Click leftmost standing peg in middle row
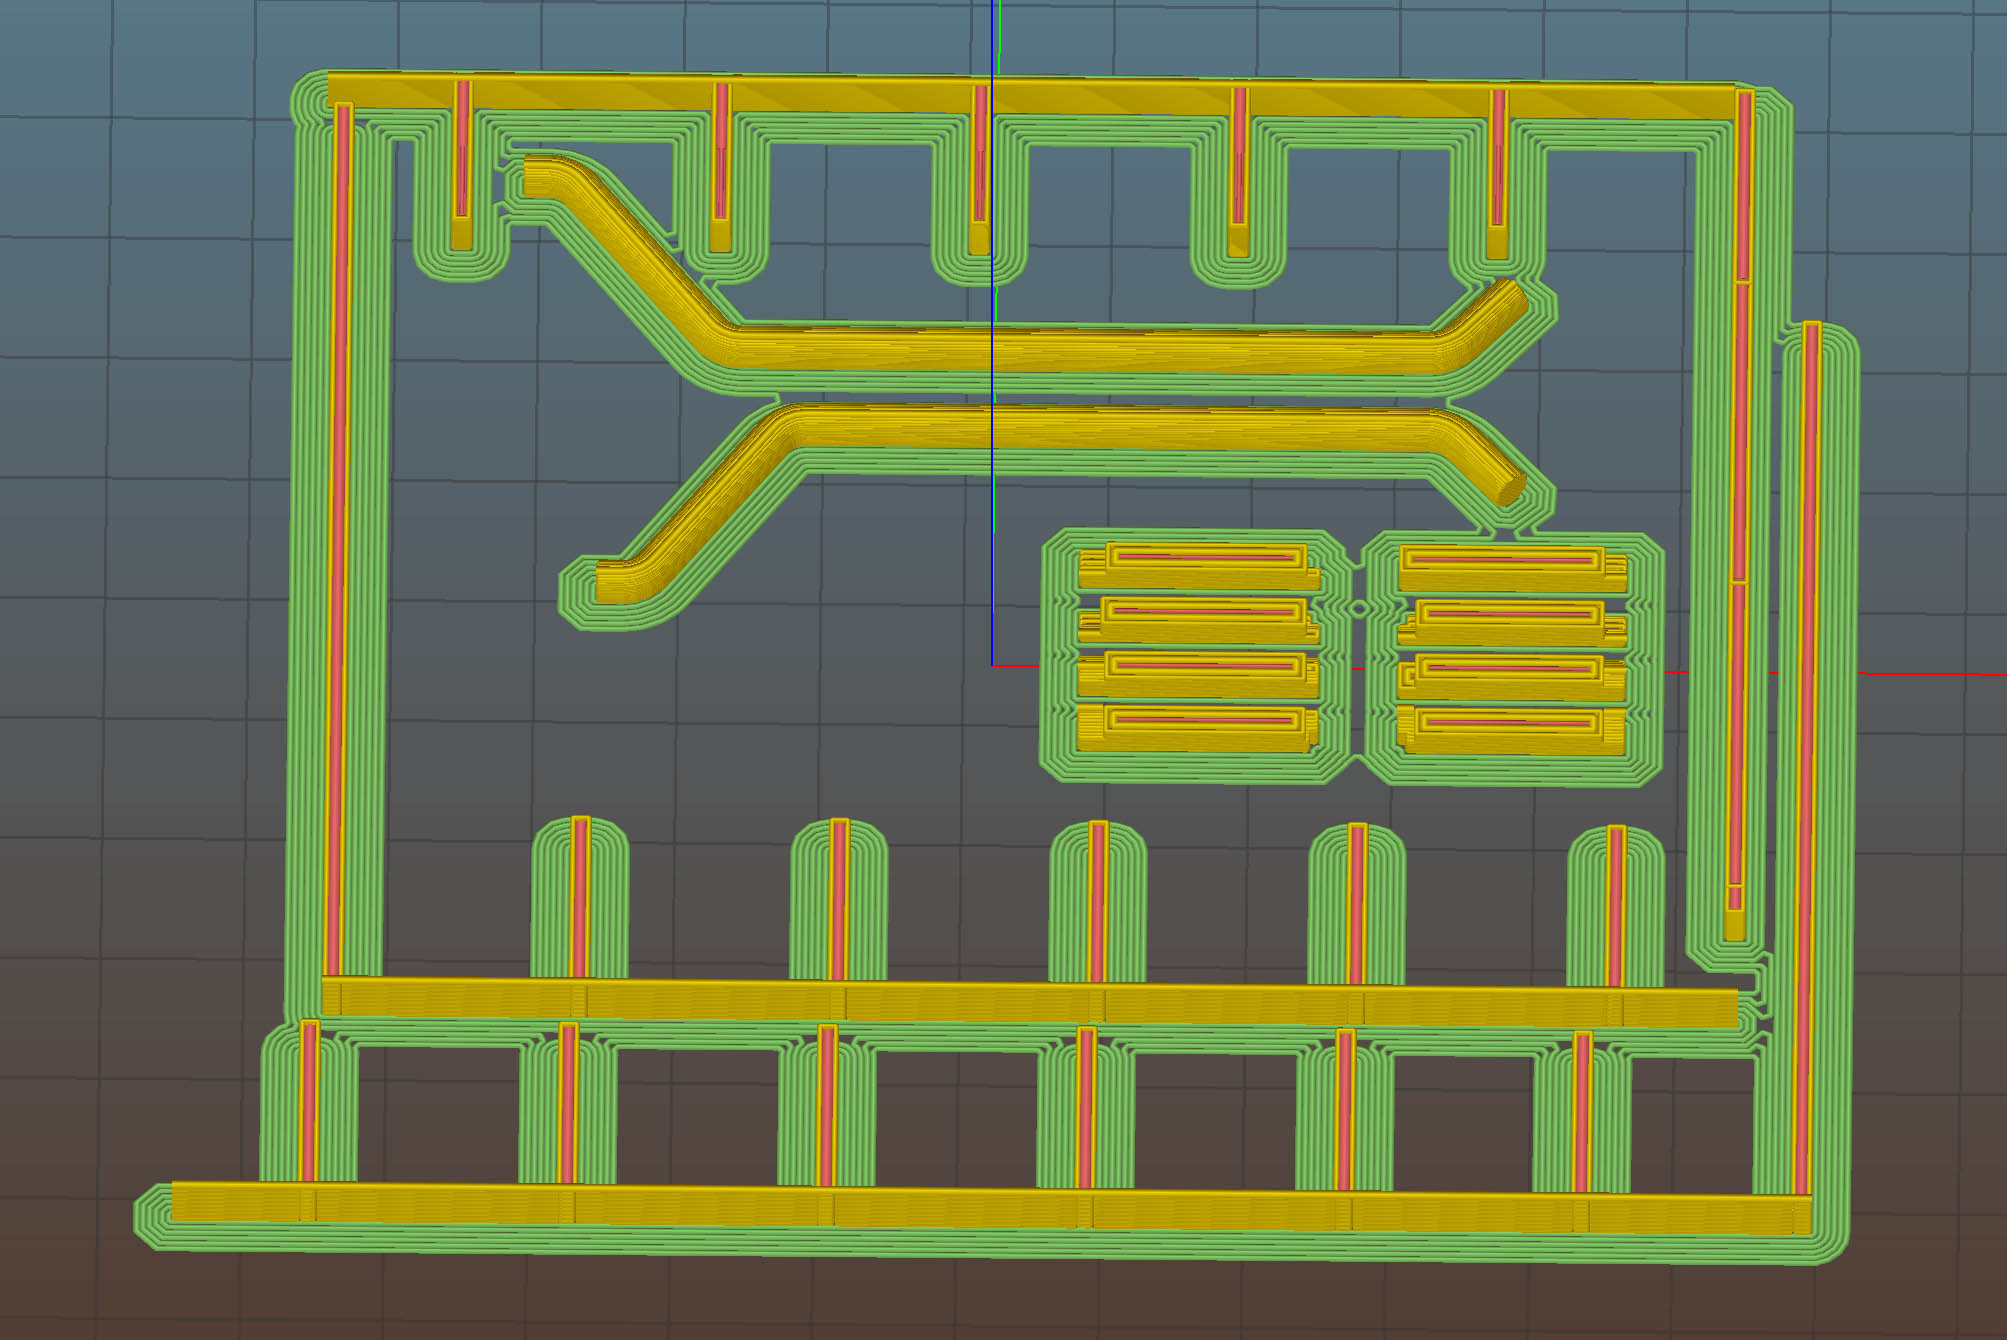 [x=579, y=895]
